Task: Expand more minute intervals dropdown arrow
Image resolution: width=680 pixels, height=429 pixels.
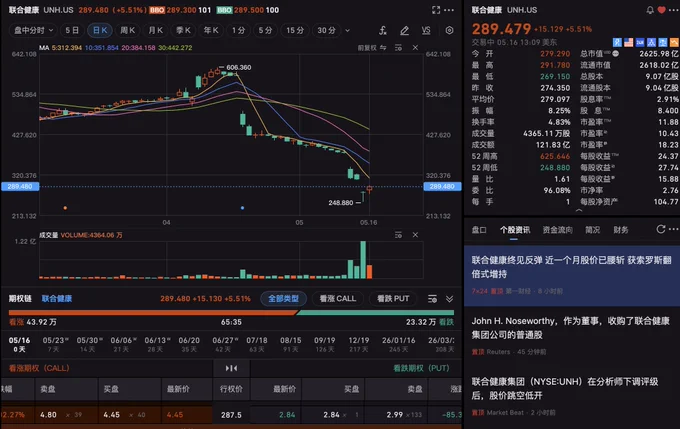Action: point(347,30)
